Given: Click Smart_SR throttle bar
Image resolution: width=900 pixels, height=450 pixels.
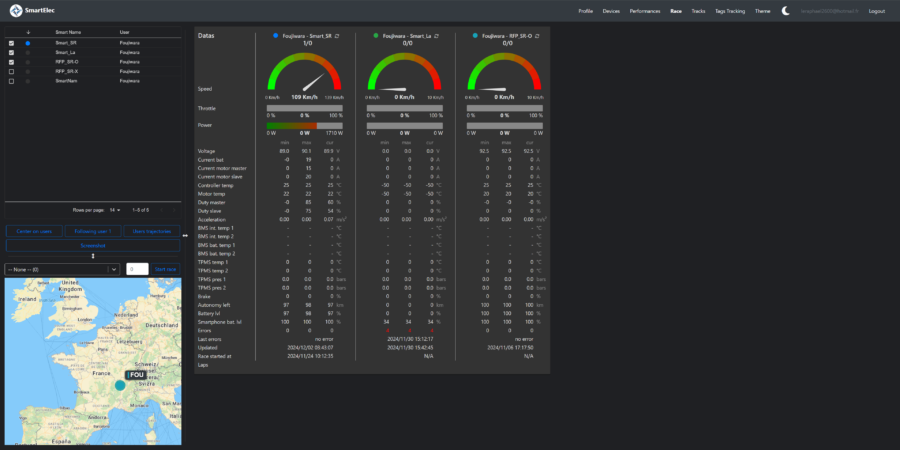Looking at the screenshot, I should [x=304, y=108].
